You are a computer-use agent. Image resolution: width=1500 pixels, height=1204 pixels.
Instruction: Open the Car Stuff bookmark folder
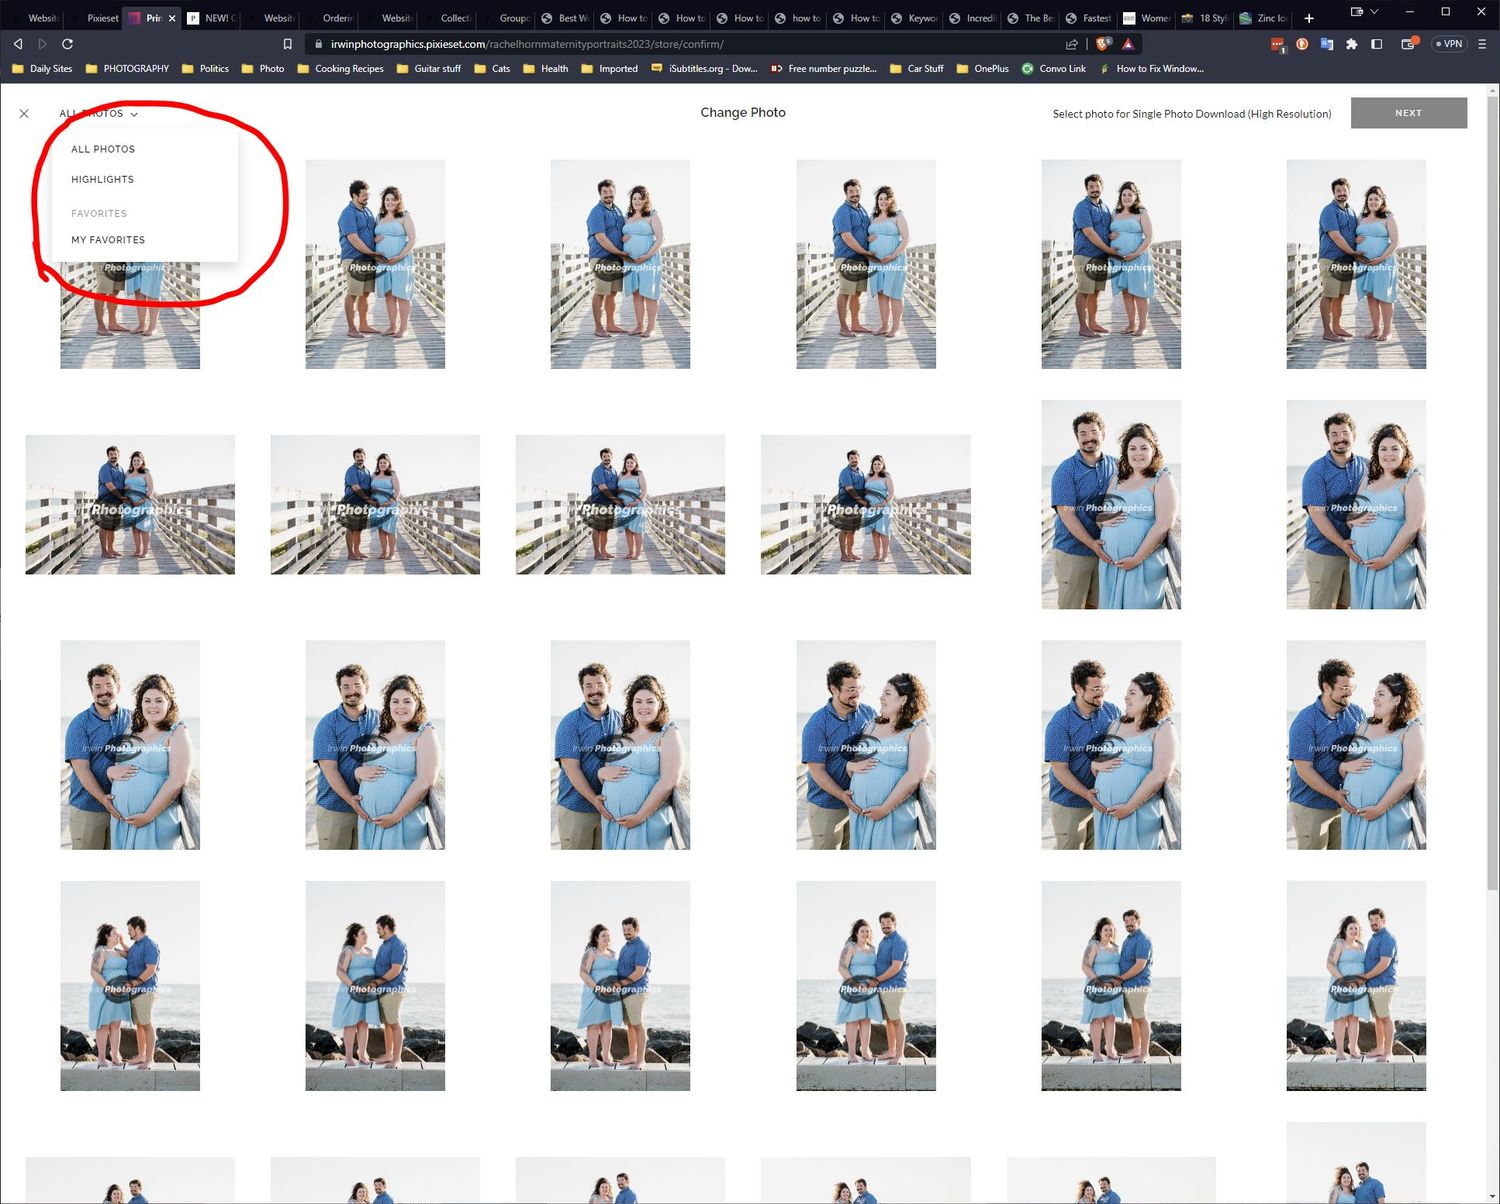[916, 69]
